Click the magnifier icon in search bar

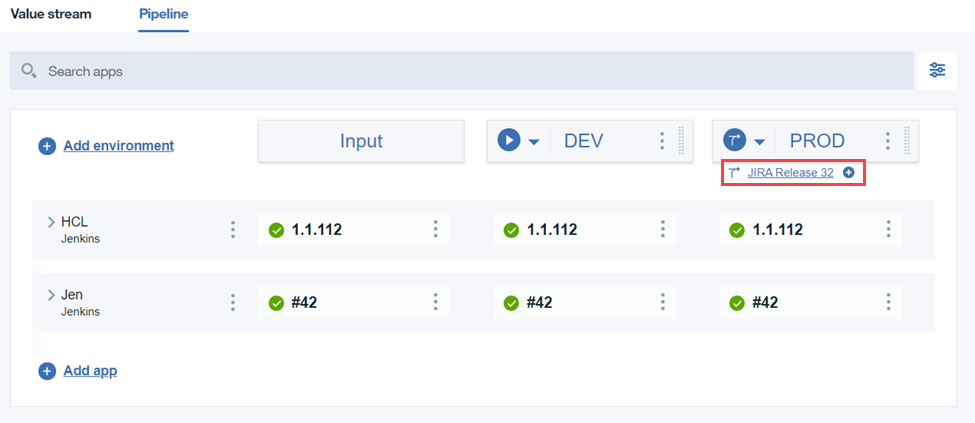29,71
